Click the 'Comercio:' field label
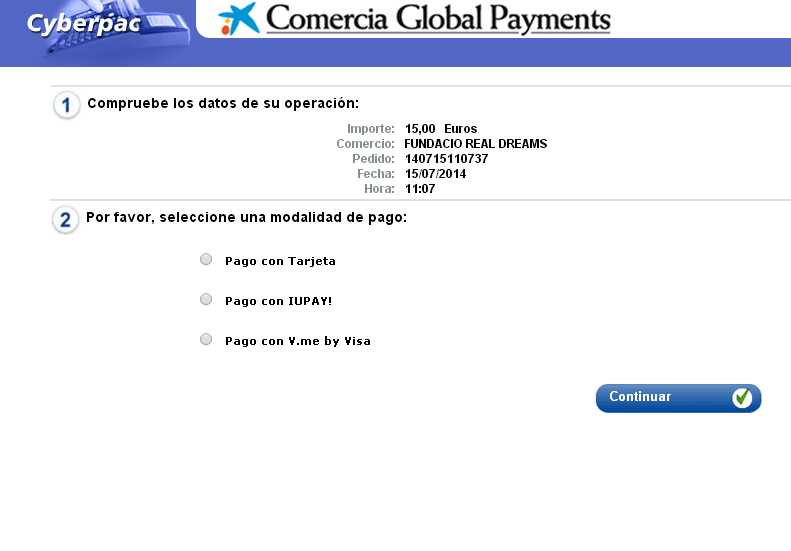 (366, 144)
